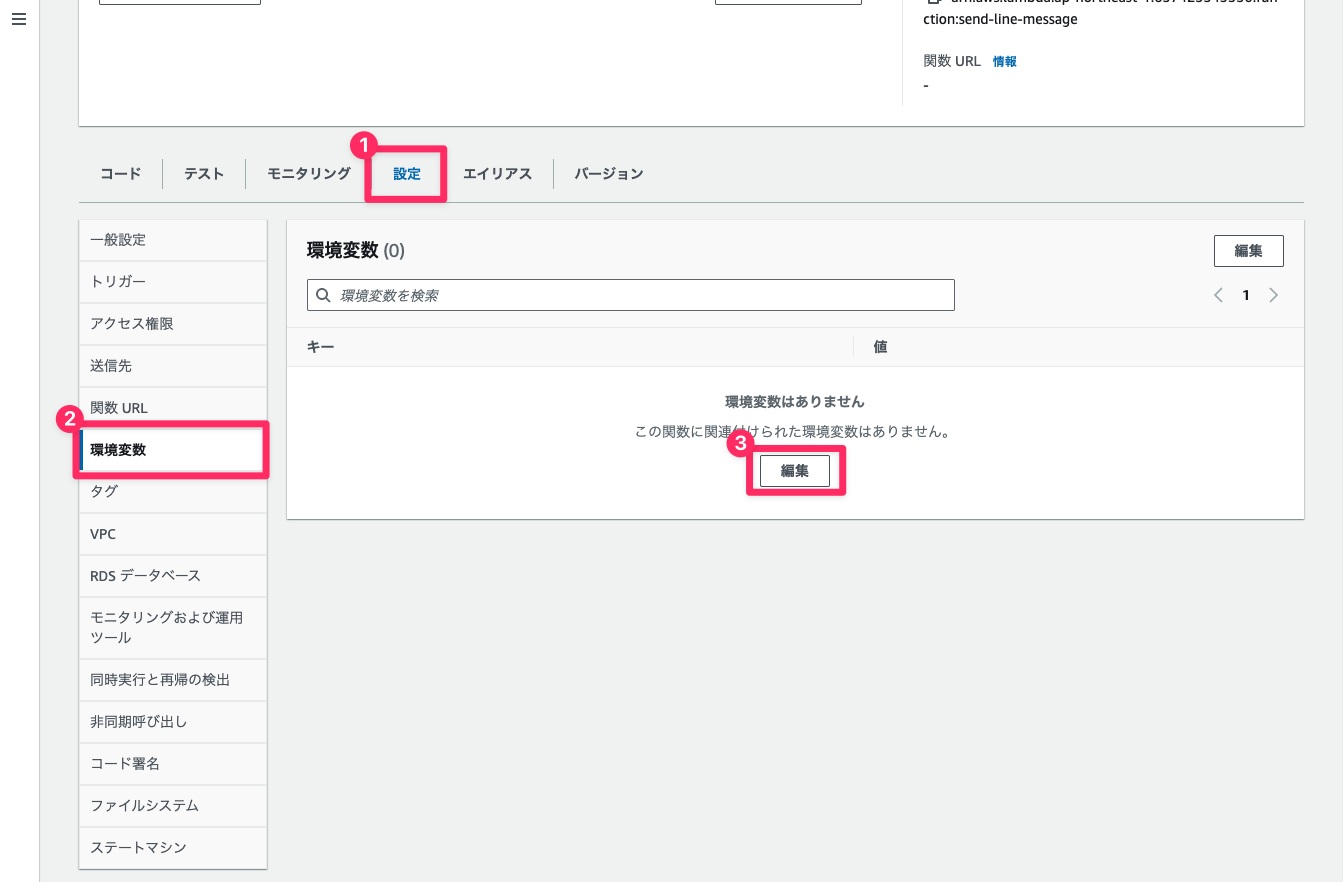
Task: Select the エイリアス tab
Action: (497, 173)
